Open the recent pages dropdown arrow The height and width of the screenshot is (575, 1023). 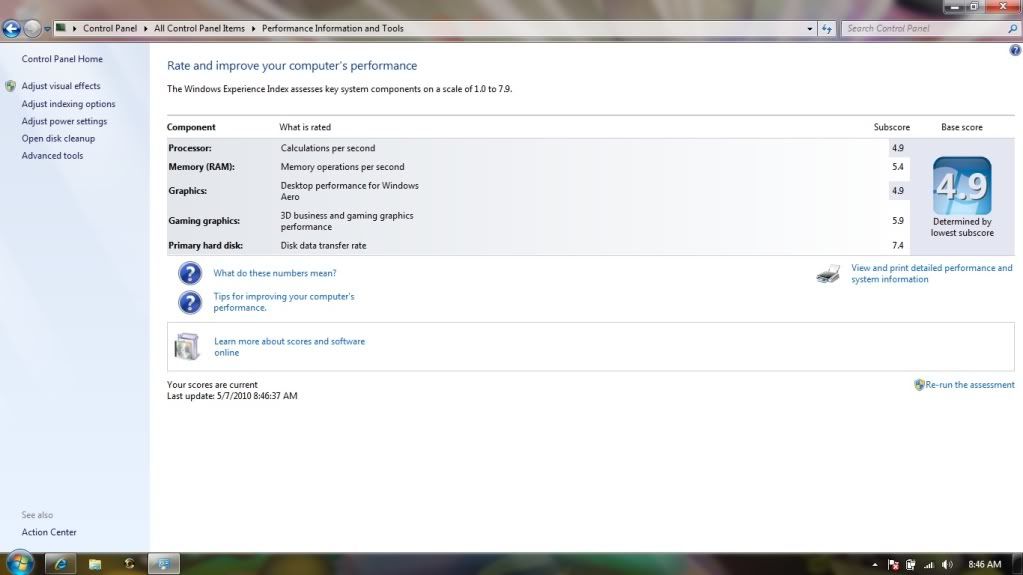pos(47,29)
